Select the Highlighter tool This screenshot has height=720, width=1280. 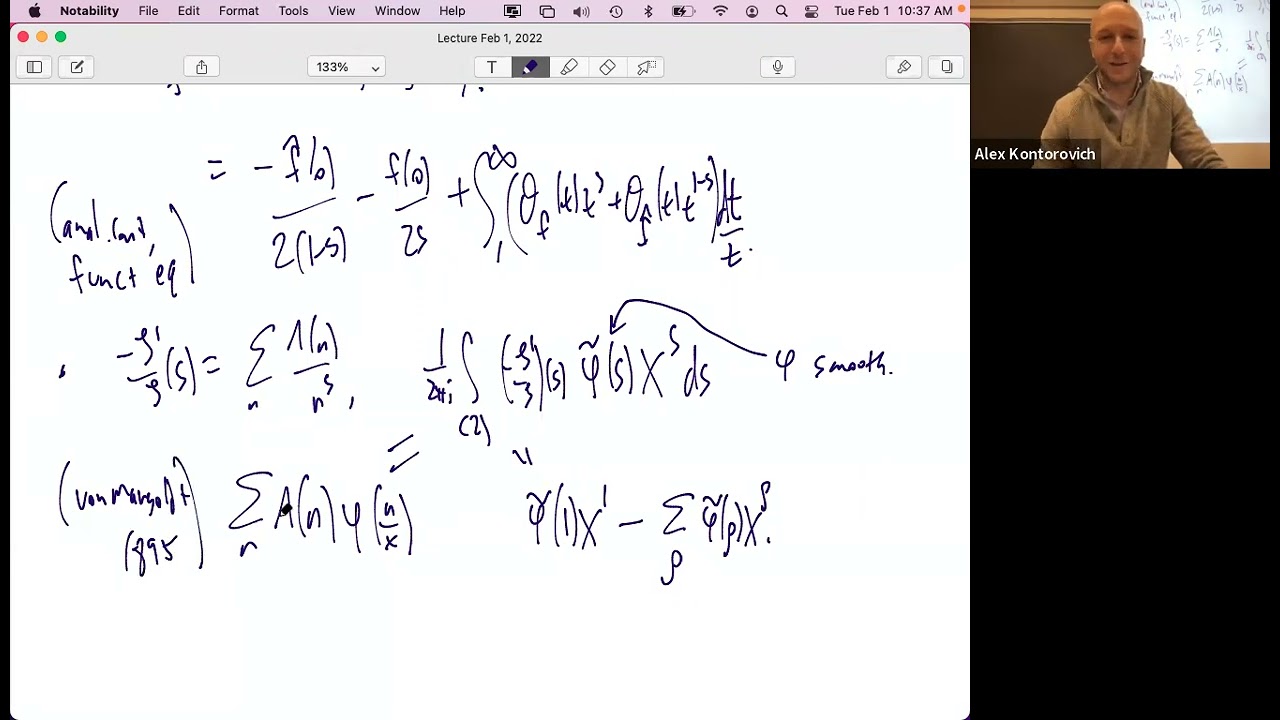coord(569,67)
